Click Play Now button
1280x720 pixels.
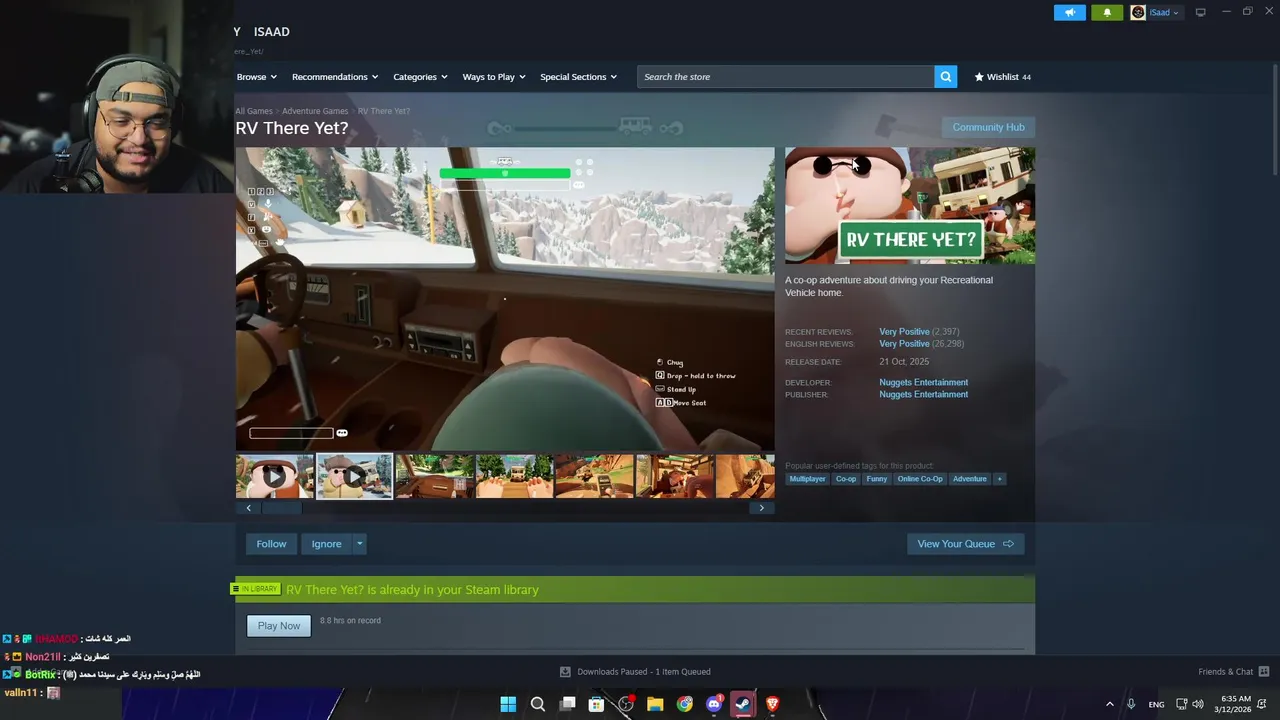coord(279,626)
